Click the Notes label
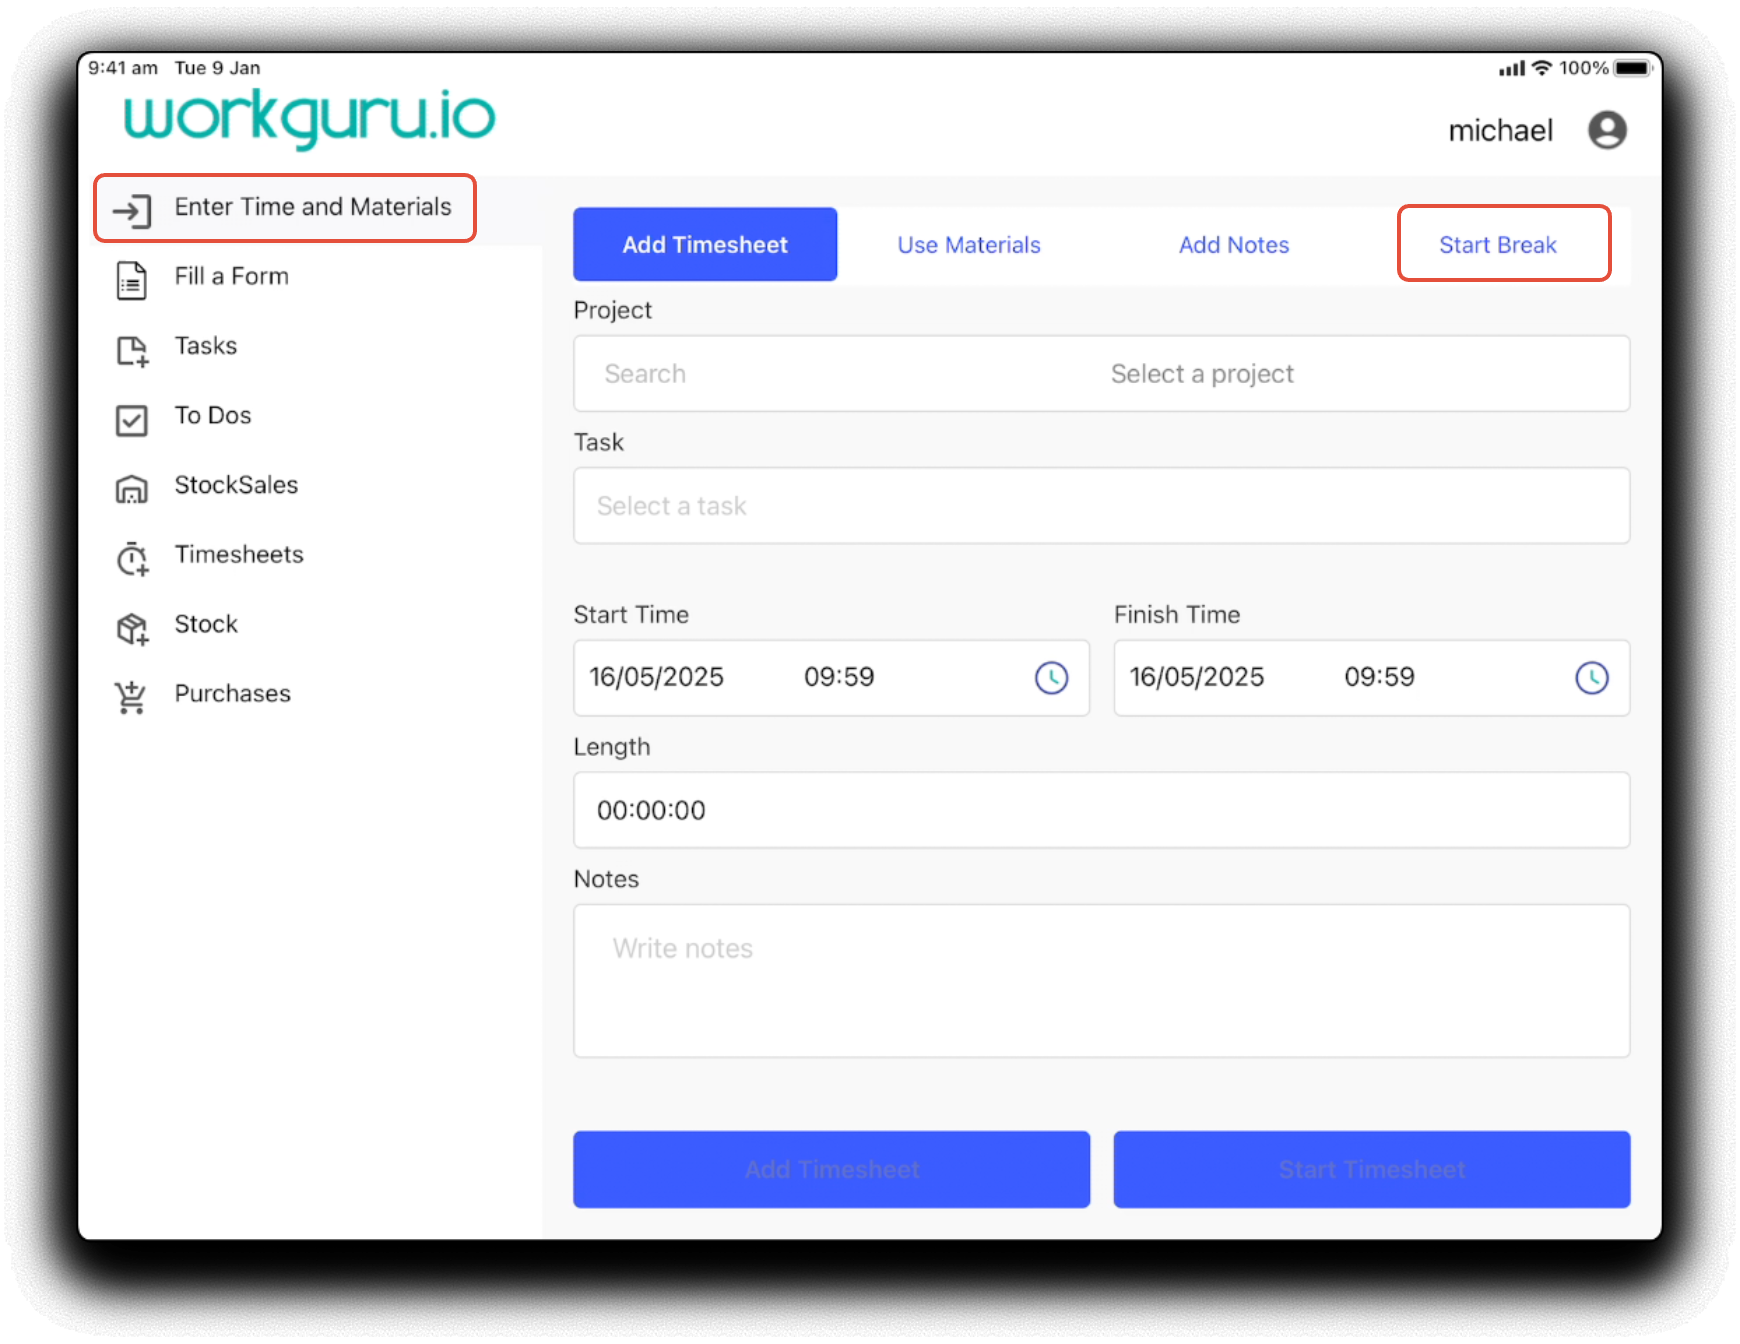Screen dimensions: 1740x1344 (x=606, y=879)
